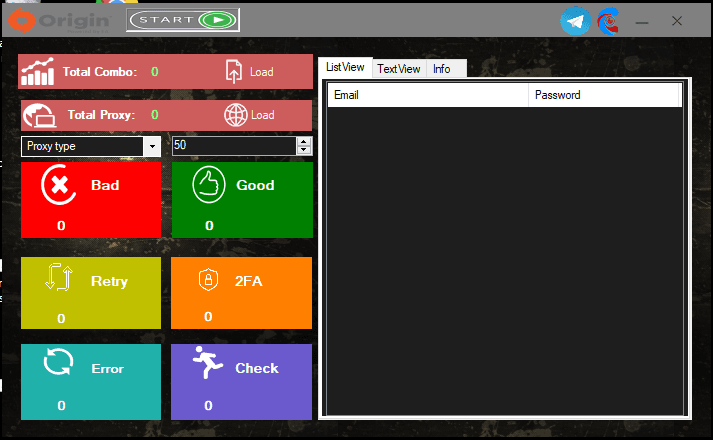Click the bar chart icon beside Total Combo
713x440 pixels.
coord(39,71)
